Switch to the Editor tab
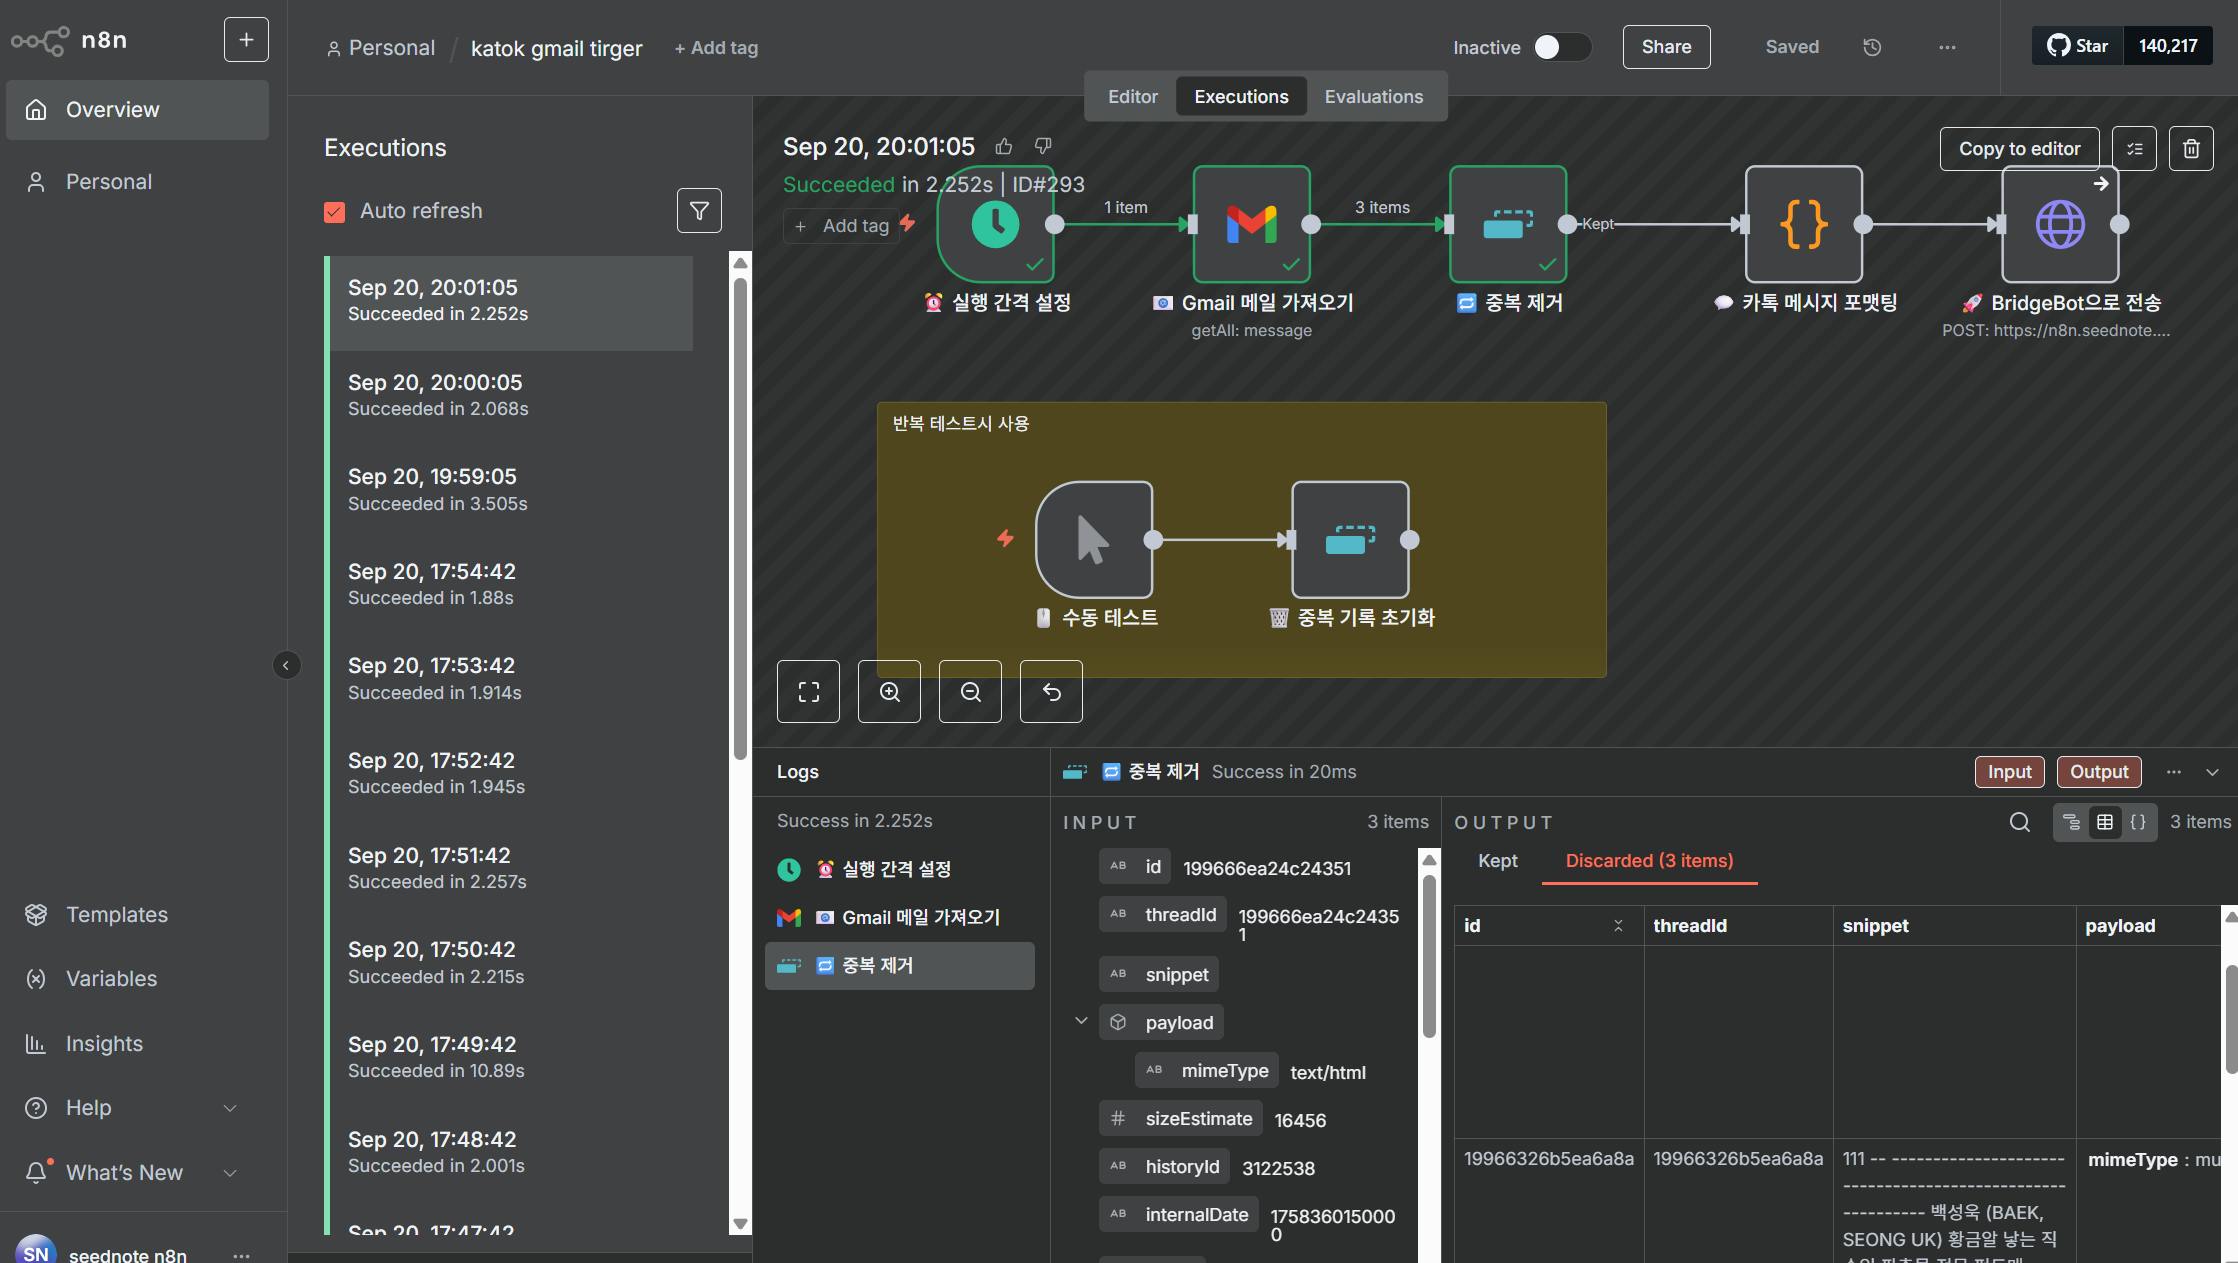2238x1263 pixels. point(1132,97)
